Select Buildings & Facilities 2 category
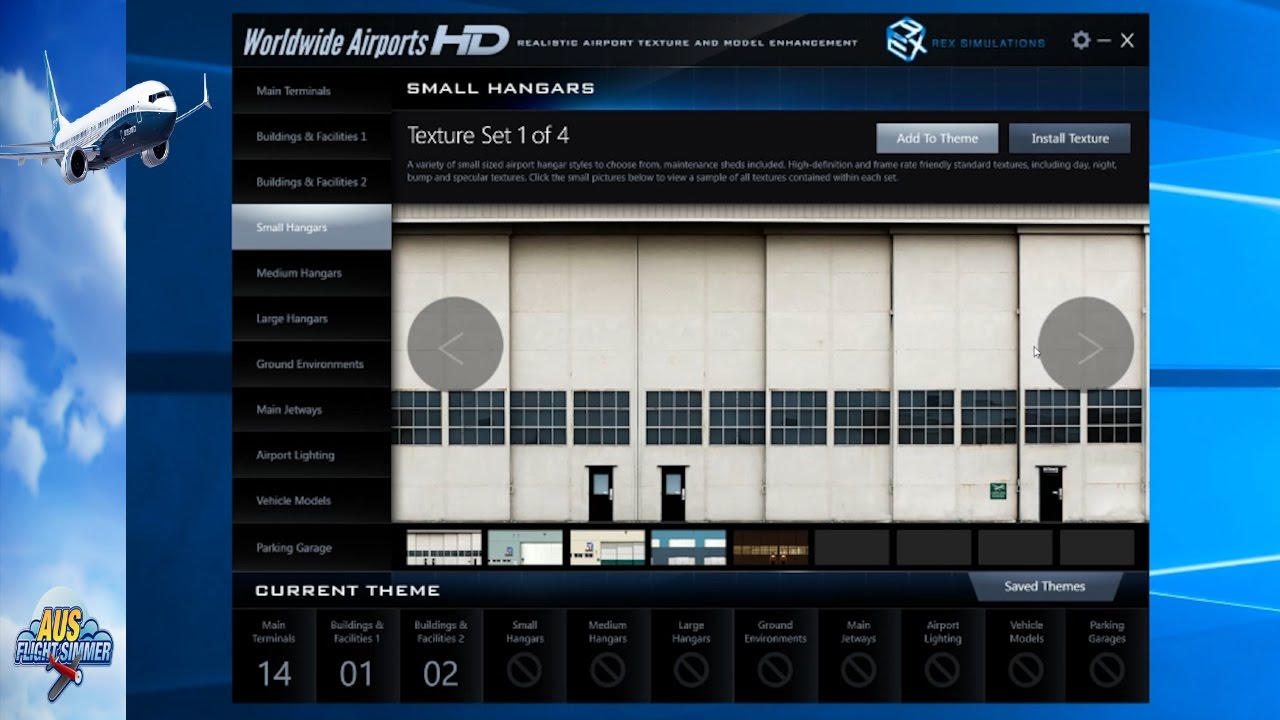 (312, 182)
